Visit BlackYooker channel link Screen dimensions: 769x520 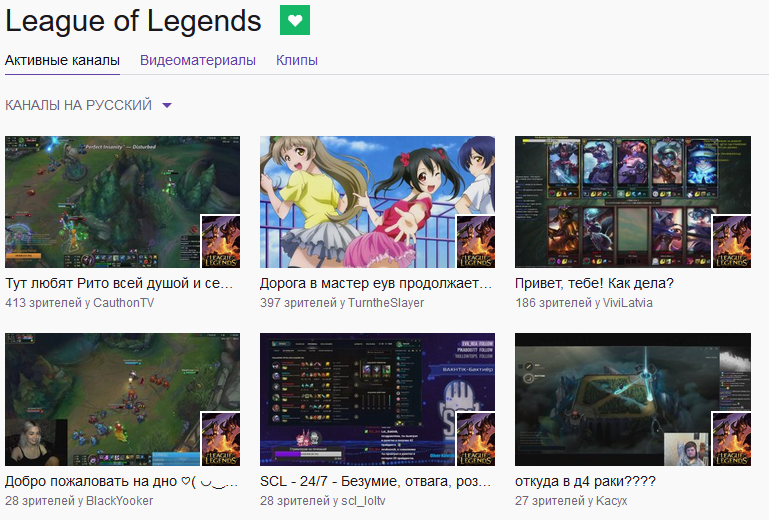120,501
